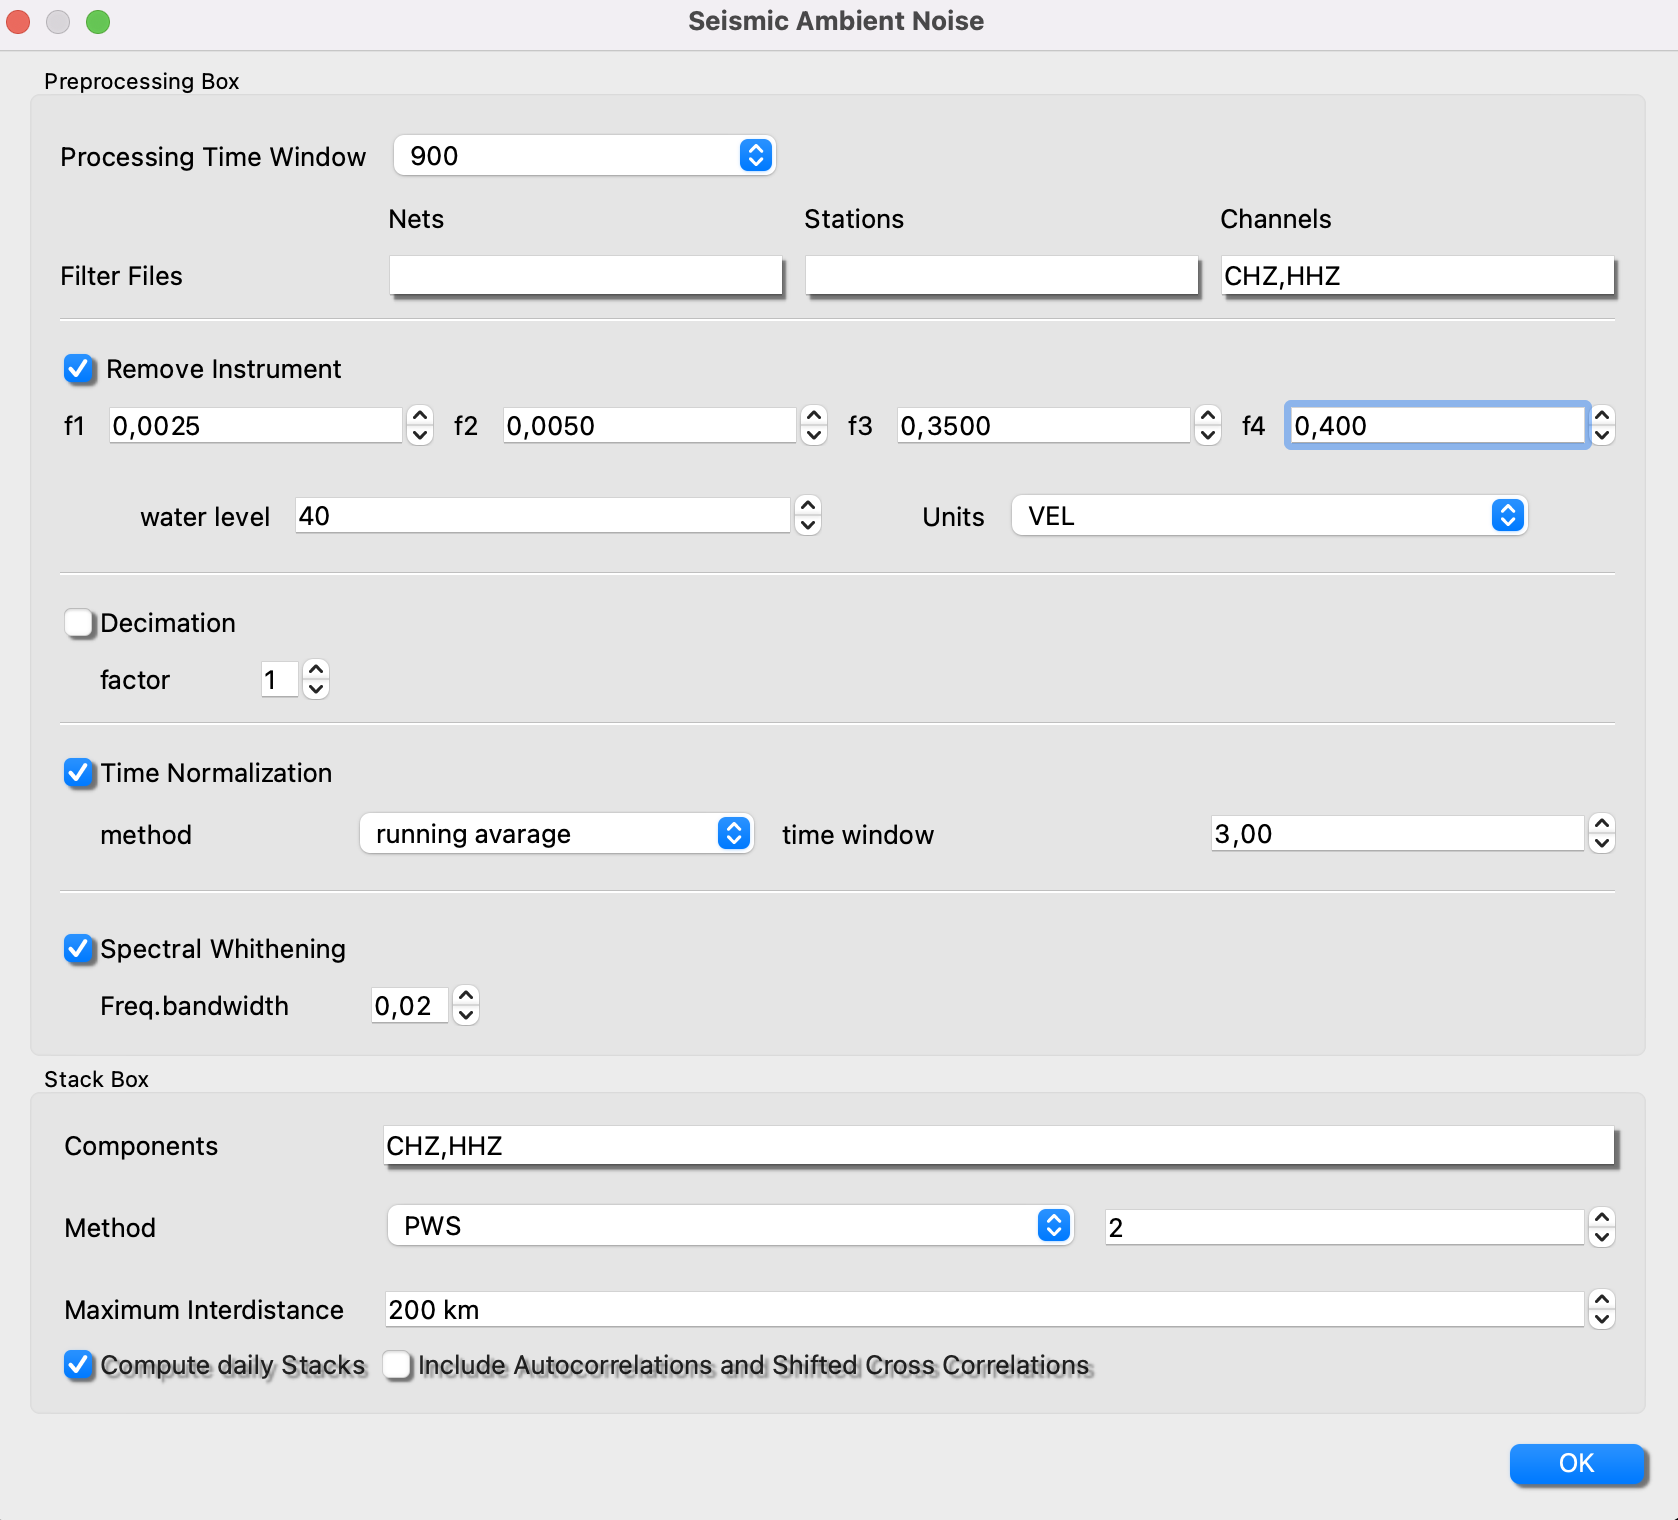Increase the f2 value with up arrow
1678x1520 pixels.
coord(814,416)
